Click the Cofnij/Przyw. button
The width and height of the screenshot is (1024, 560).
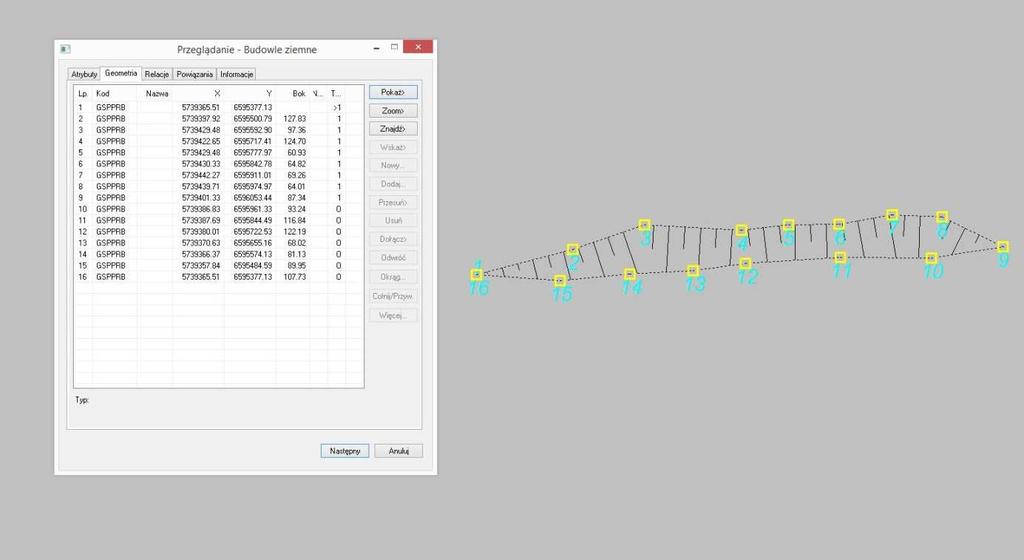coord(393,296)
